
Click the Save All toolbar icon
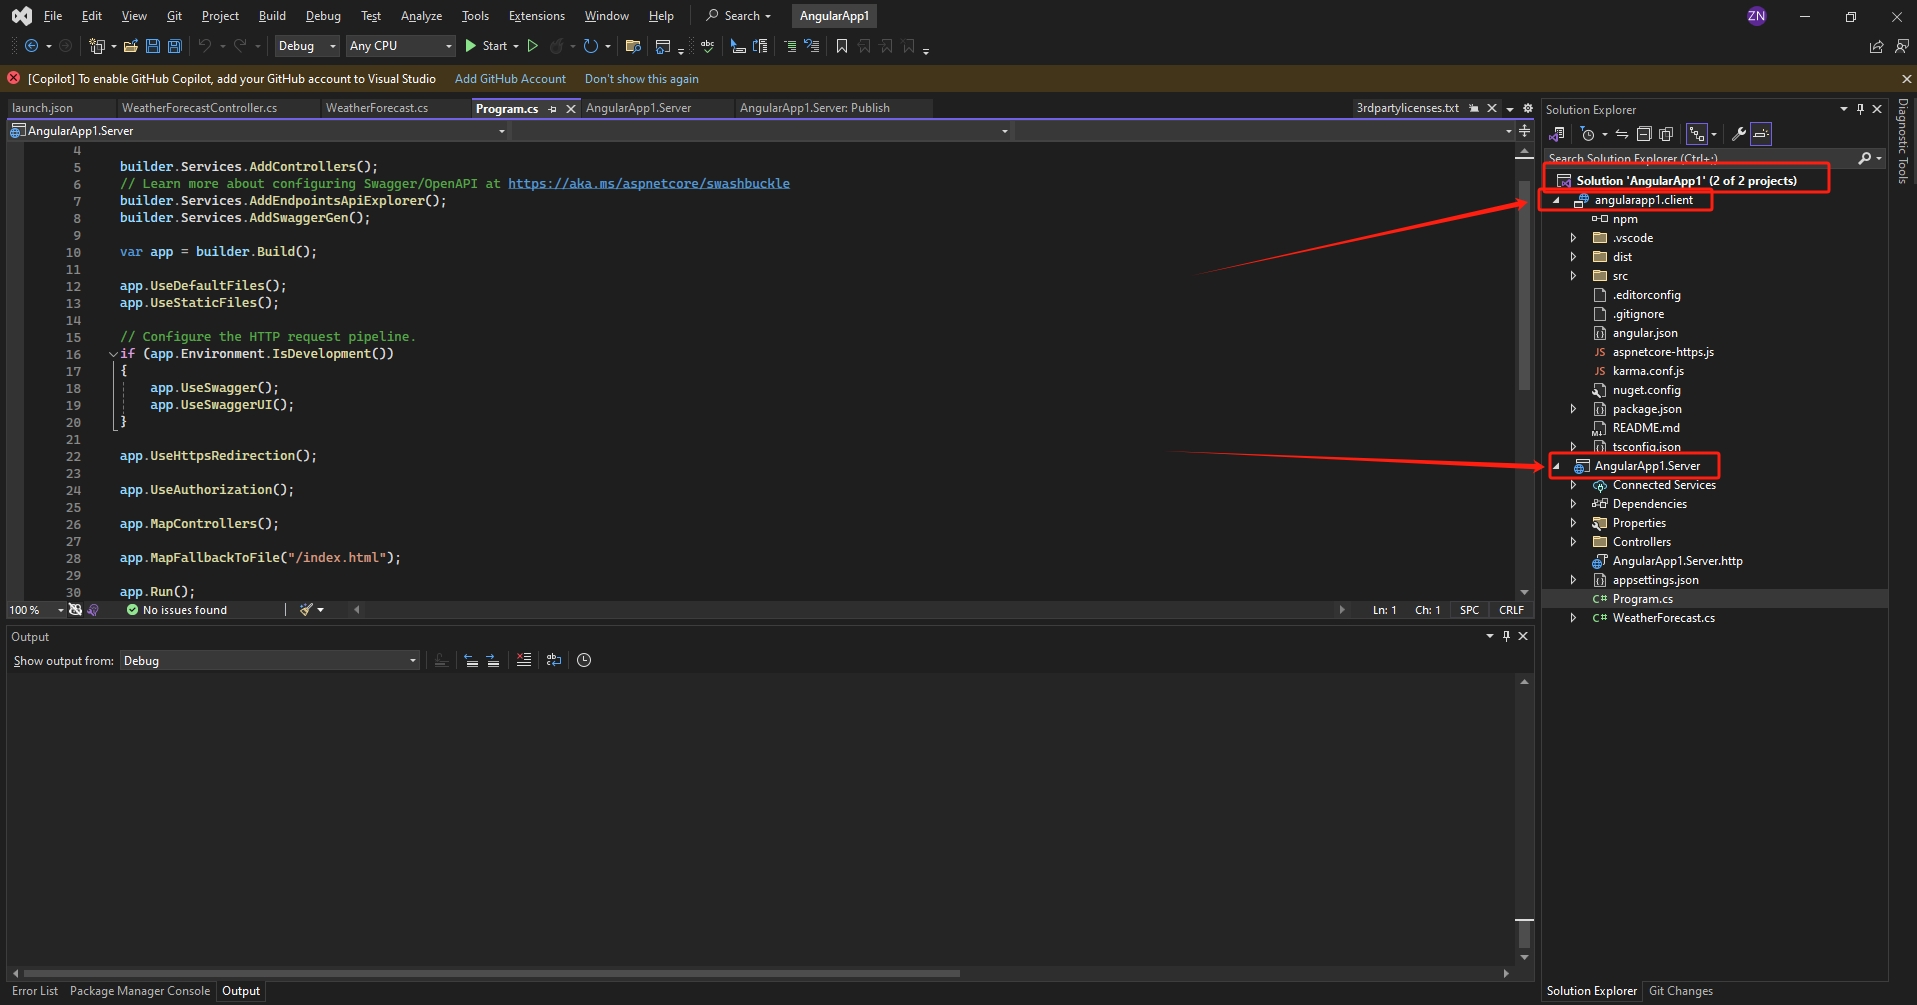pyautogui.click(x=175, y=46)
